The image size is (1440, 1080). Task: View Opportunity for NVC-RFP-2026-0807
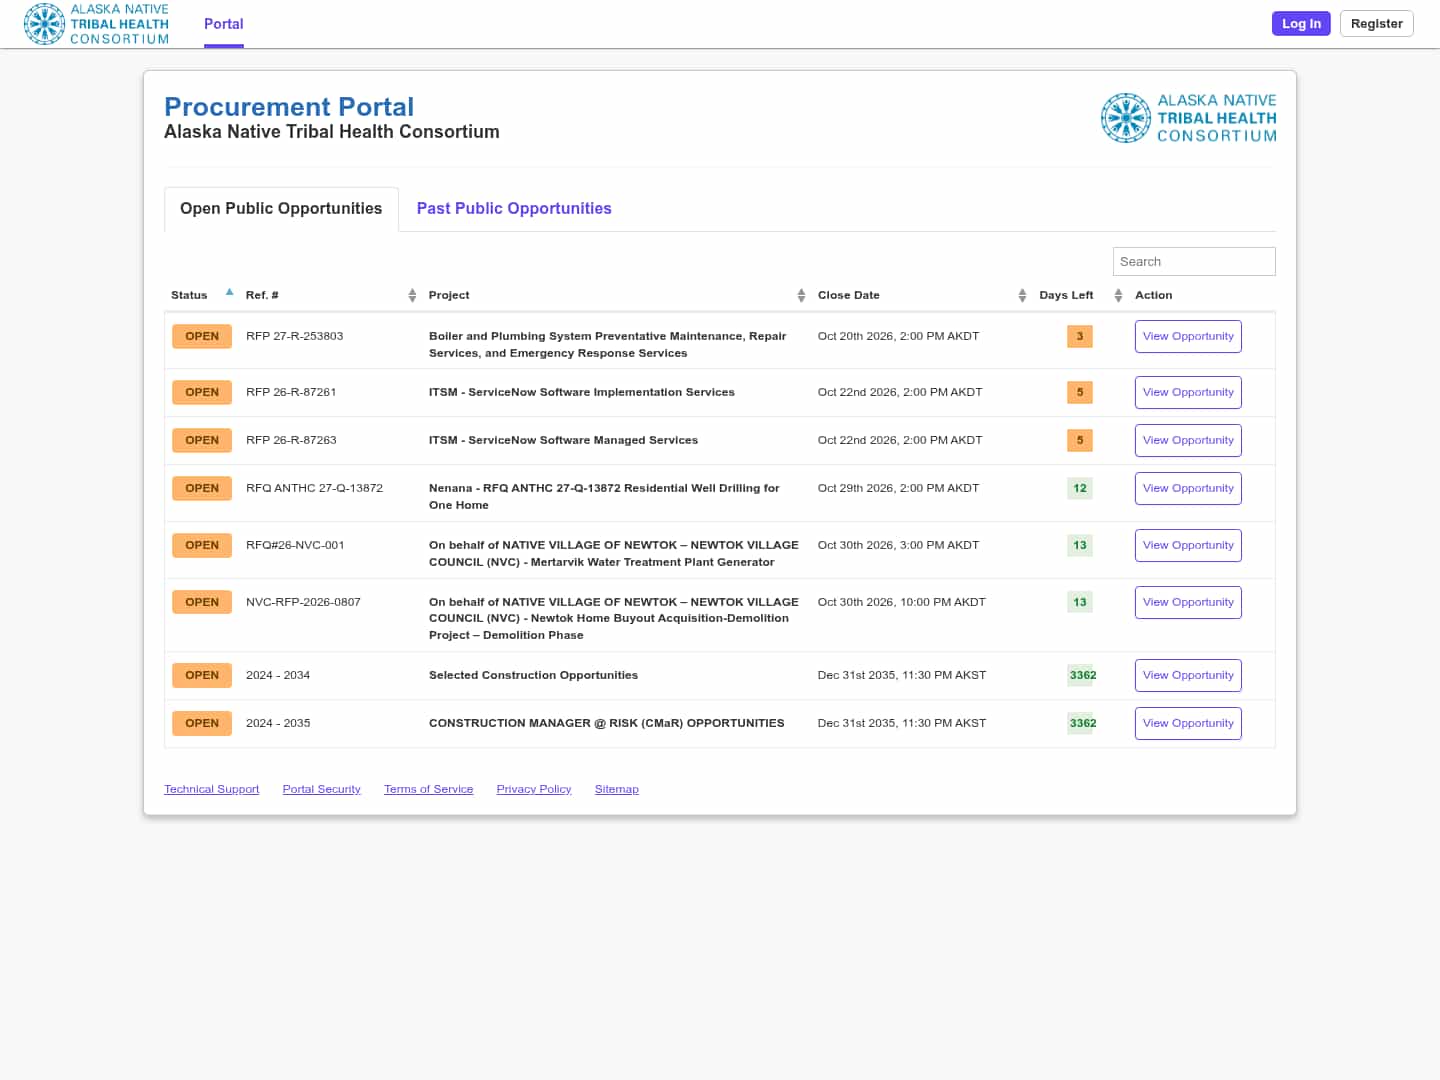pyautogui.click(x=1188, y=602)
